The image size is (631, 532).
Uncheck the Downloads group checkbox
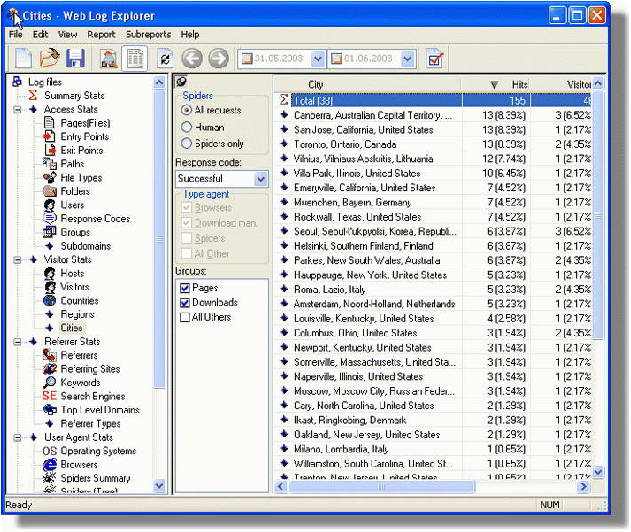[x=185, y=303]
